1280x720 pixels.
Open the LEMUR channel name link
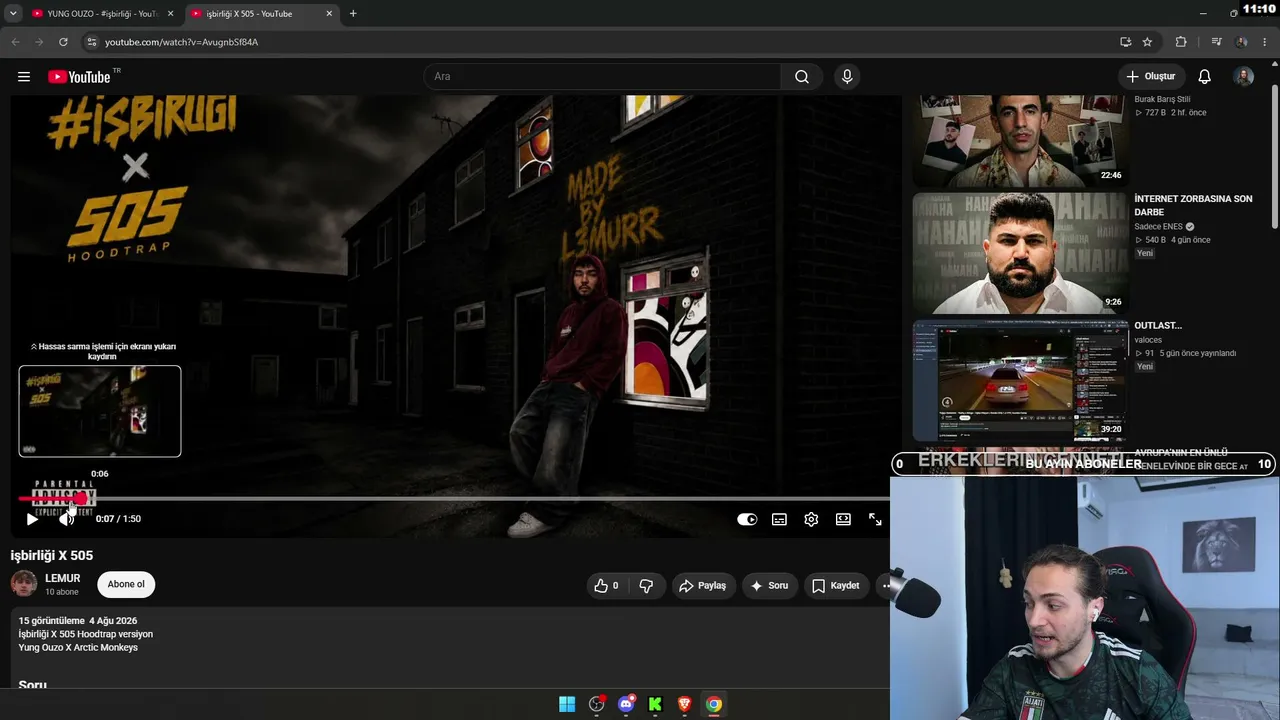click(63, 578)
